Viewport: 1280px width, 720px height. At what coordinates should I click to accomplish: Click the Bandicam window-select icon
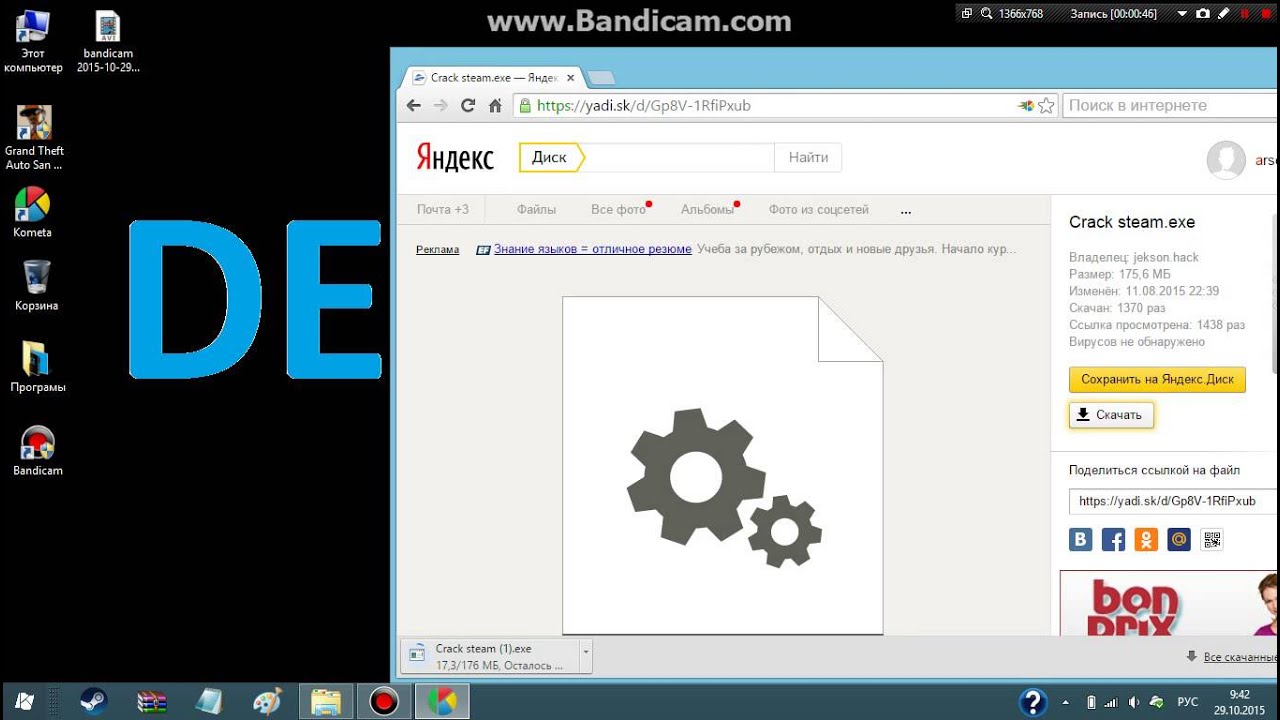pyautogui.click(x=966, y=14)
